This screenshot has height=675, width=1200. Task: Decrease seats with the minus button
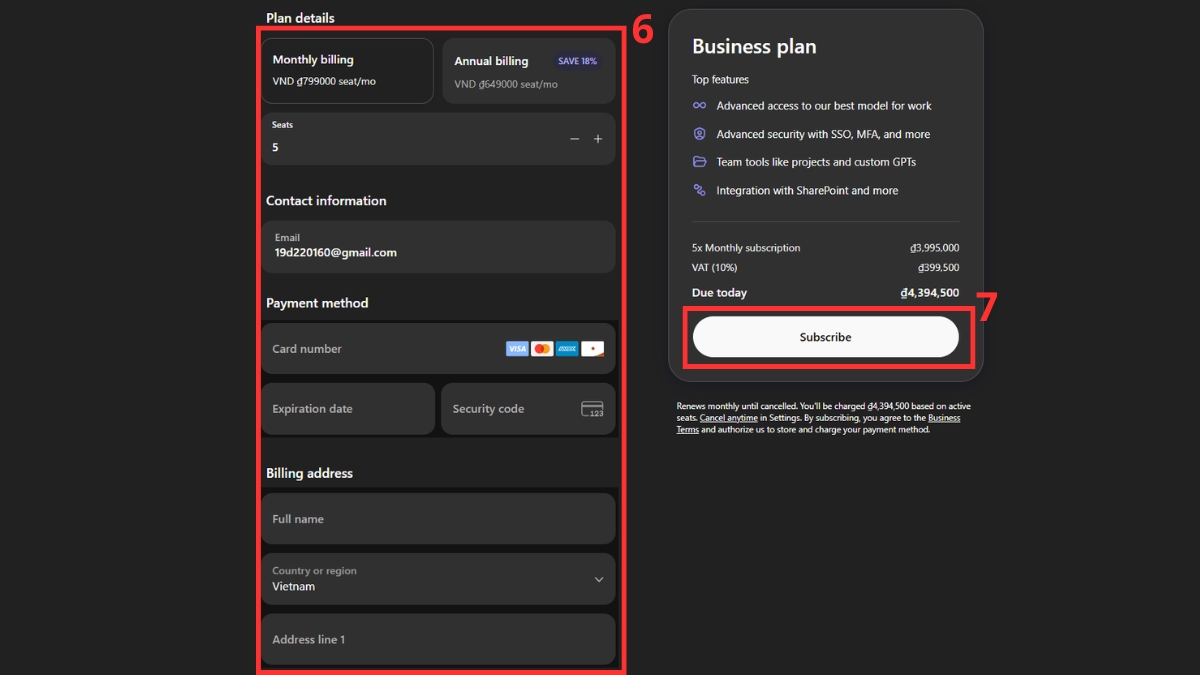pos(574,139)
